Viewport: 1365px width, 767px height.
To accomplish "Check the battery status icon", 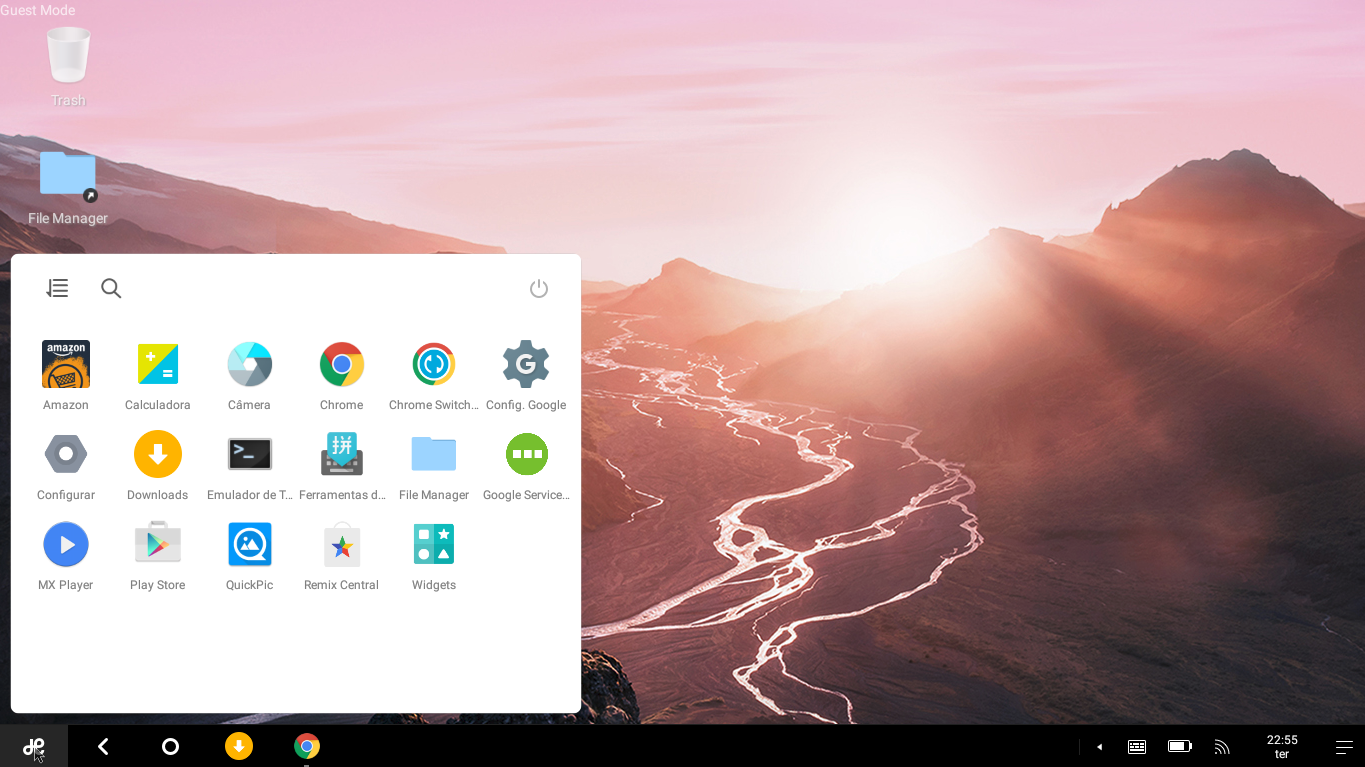I will coord(1180,746).
